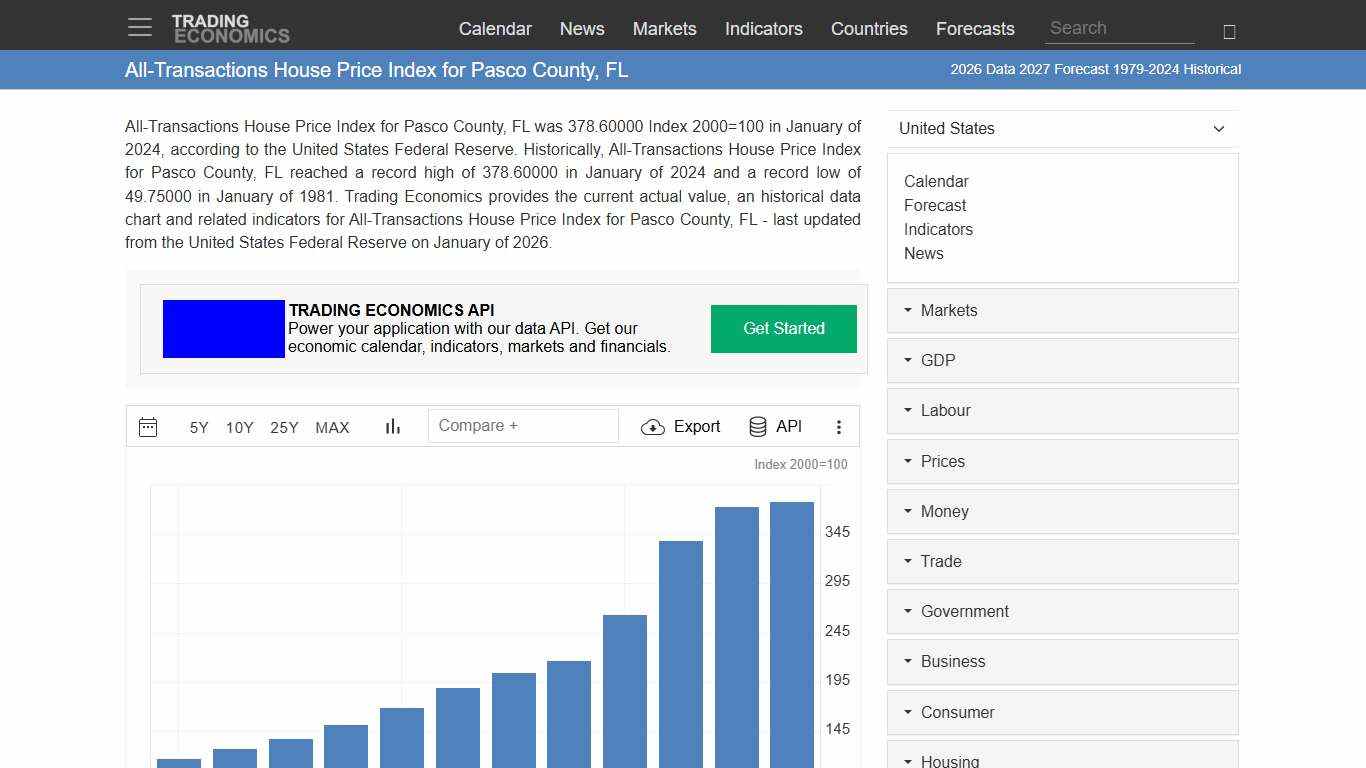Click the search icon in the header
1366x768 pixels.
[1228, 31]
